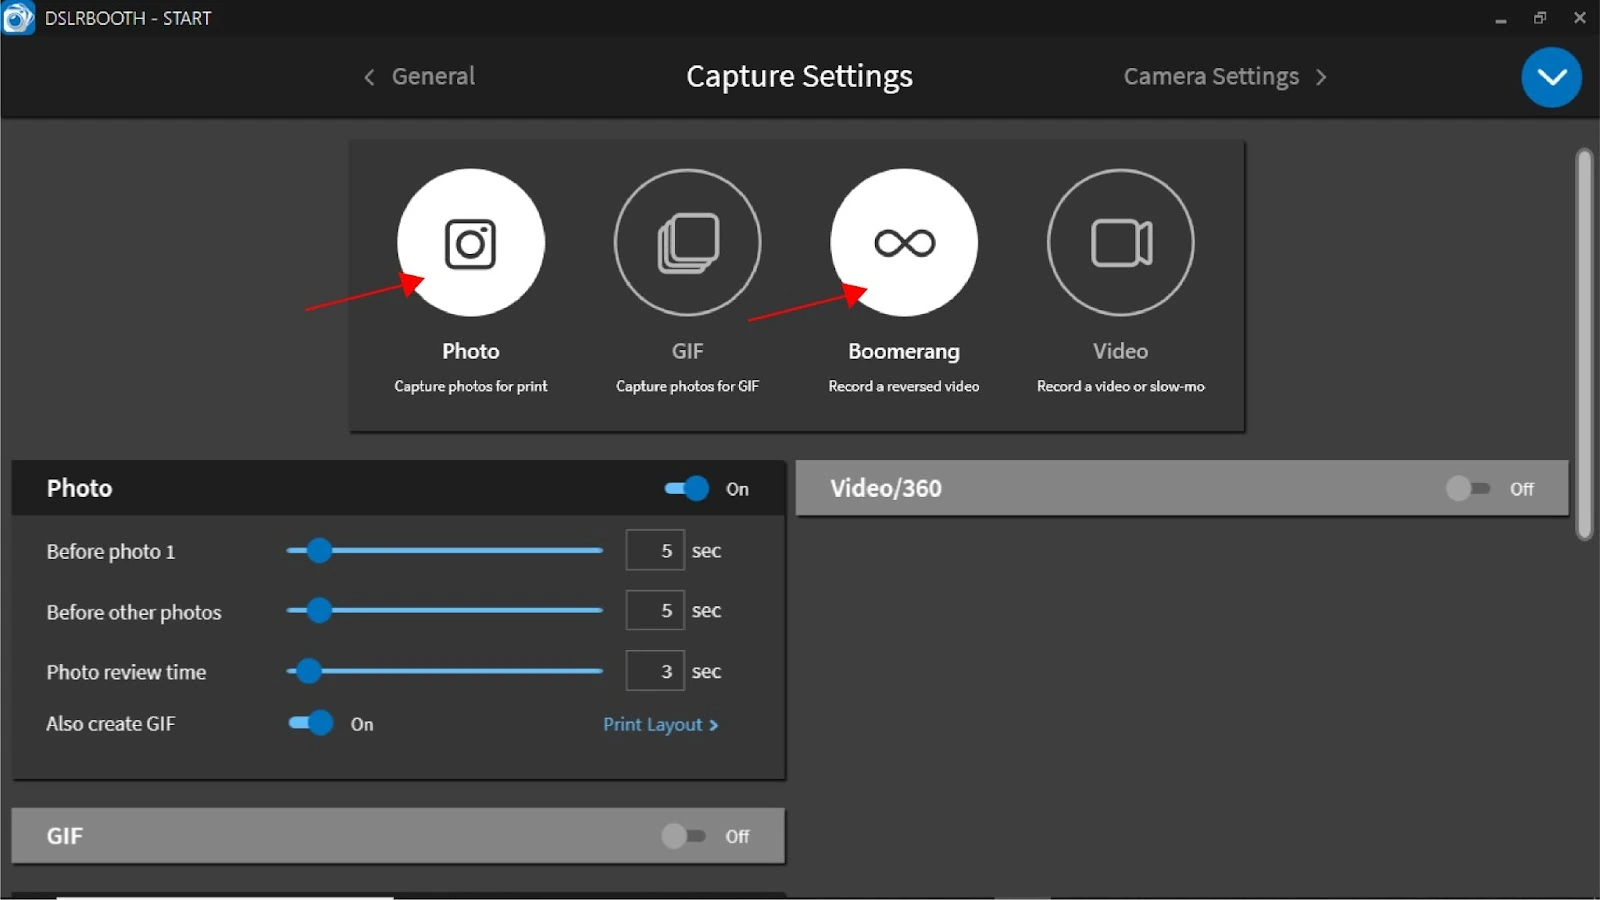Click the left chevron beside General

(369, 77)
